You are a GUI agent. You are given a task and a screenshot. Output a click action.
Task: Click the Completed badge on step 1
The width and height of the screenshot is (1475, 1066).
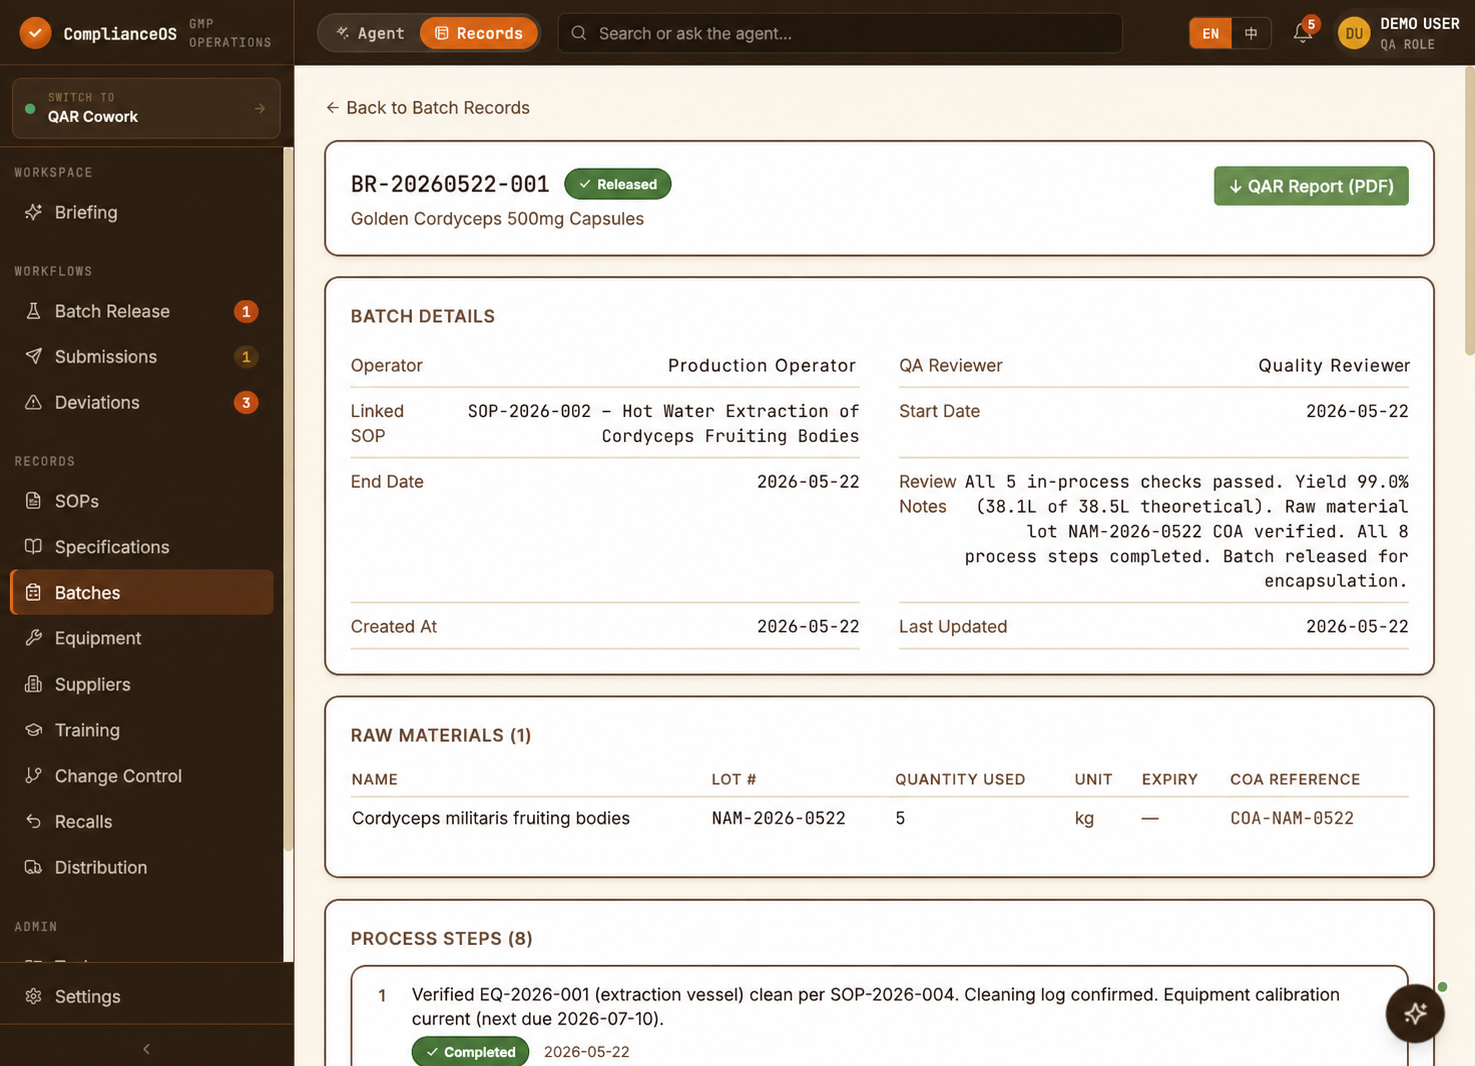pos(470,1052)
